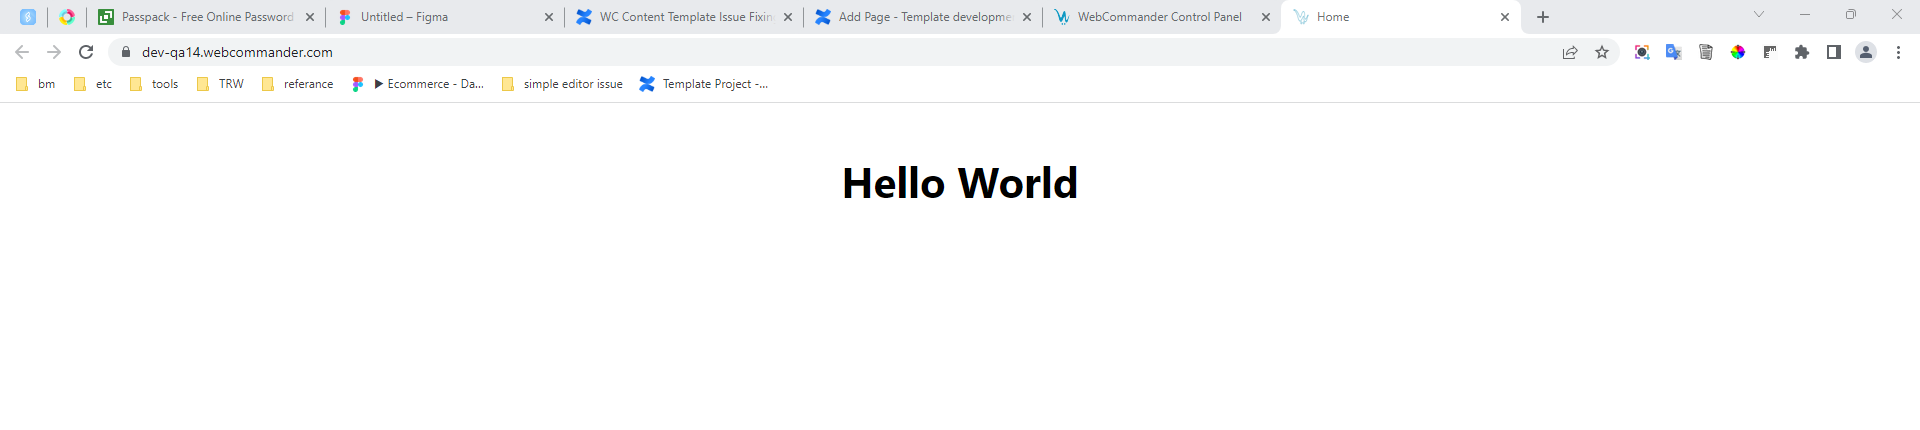
Task: Close the Passpack tab
Action: pos(310,17)
